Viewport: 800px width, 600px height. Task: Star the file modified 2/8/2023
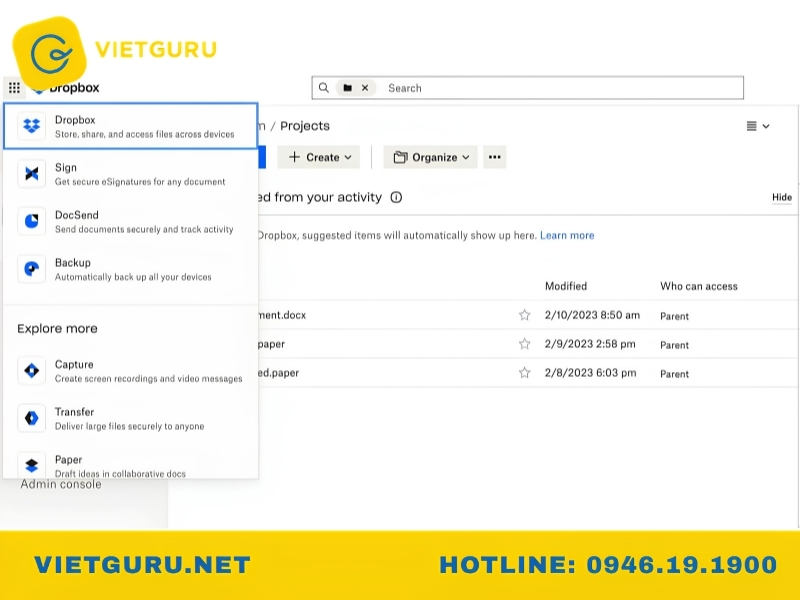point(524,373)
